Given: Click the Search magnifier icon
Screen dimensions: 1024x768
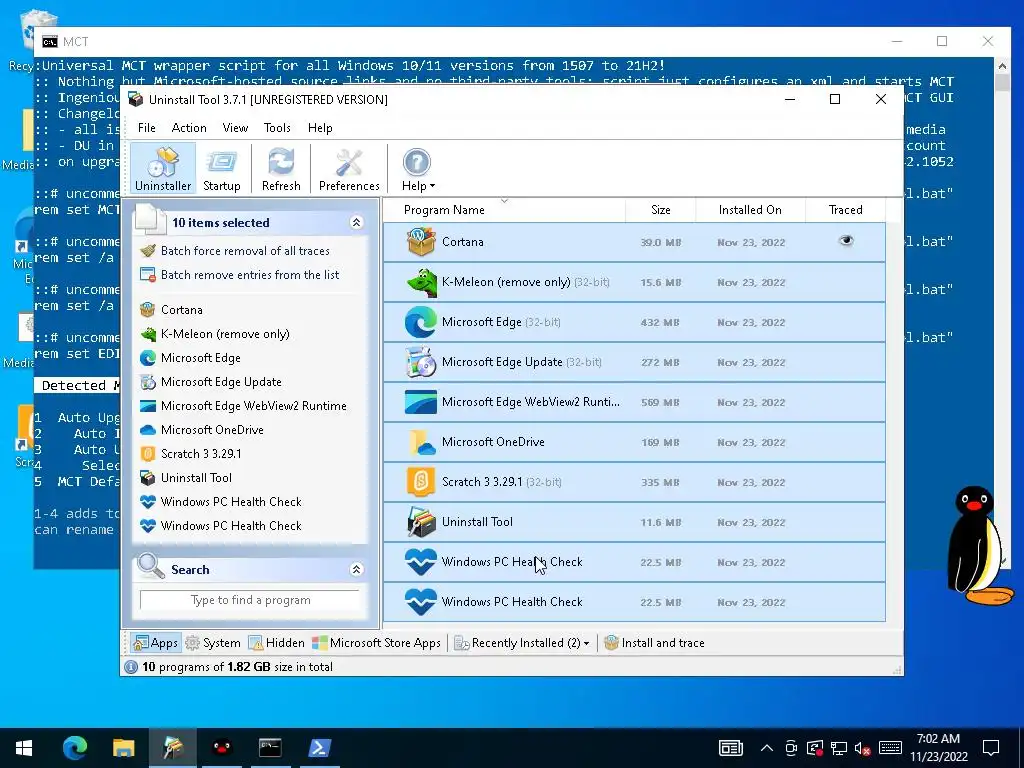Looking at the screenshot, I should [x=151, y=566].
